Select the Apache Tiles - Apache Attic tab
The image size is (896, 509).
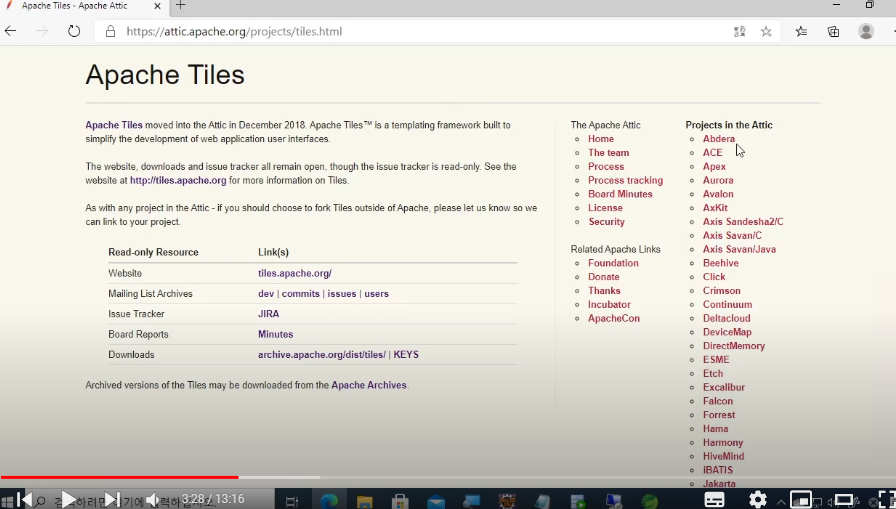(x=83, y=6)
